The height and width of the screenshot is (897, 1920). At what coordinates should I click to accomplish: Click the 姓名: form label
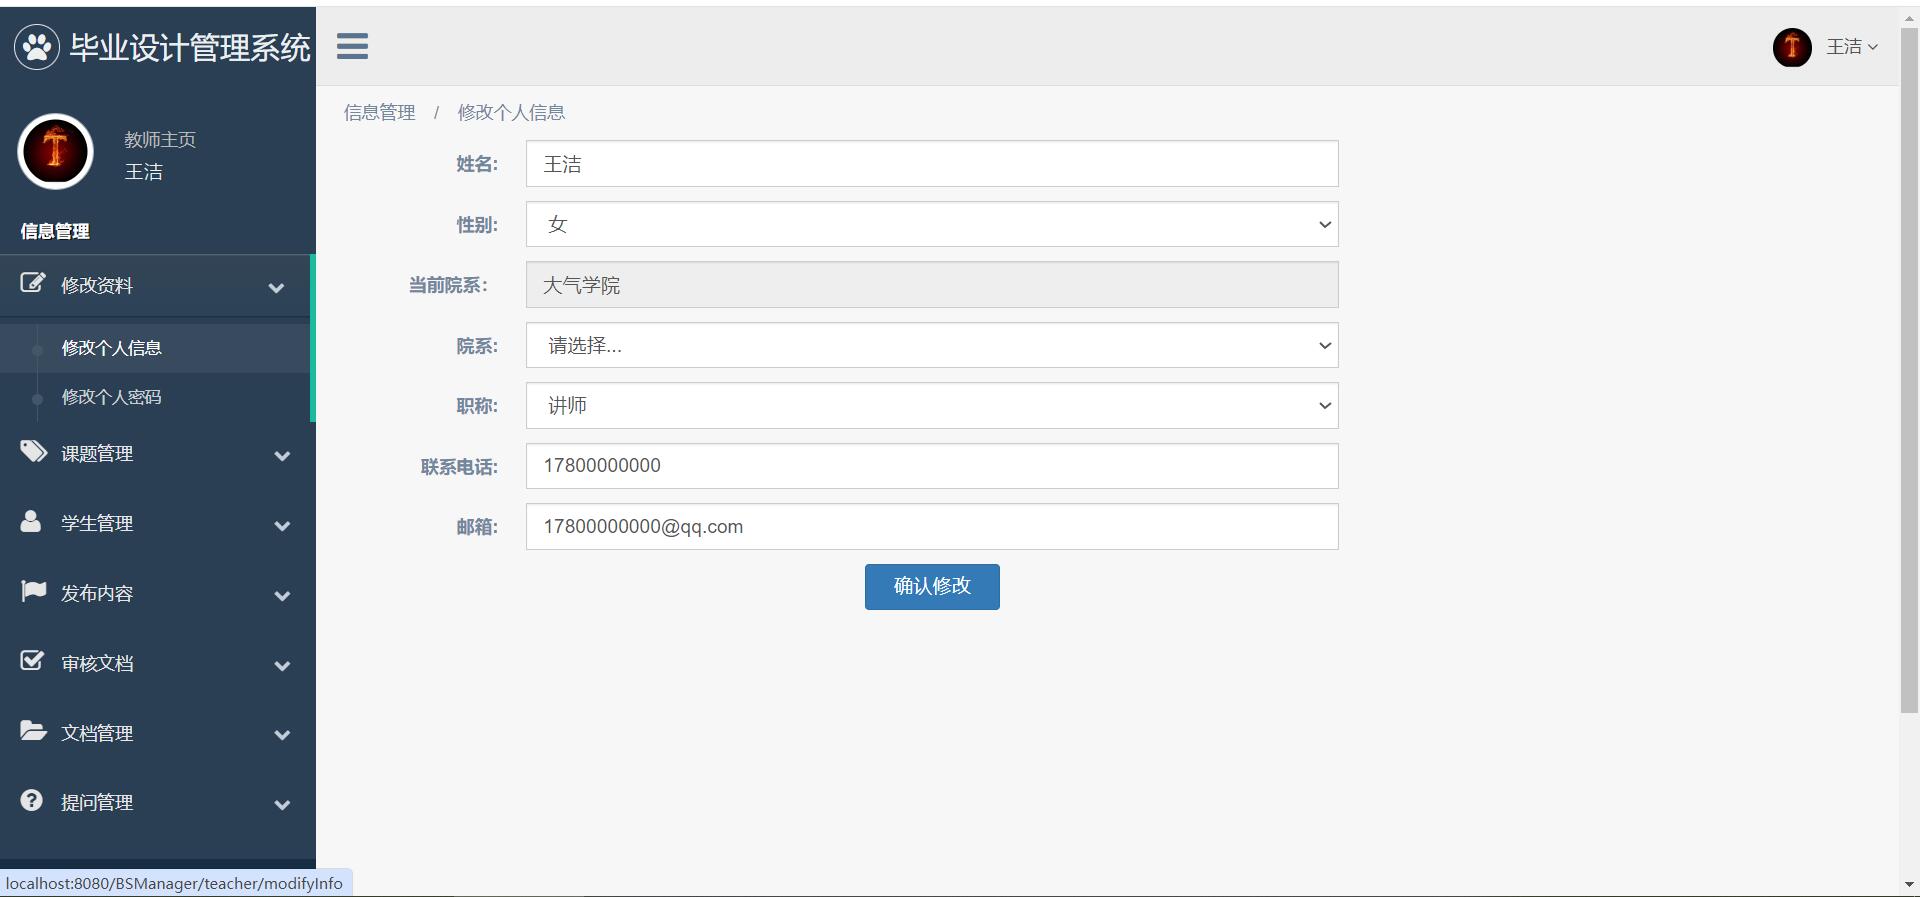coord(477,164)
